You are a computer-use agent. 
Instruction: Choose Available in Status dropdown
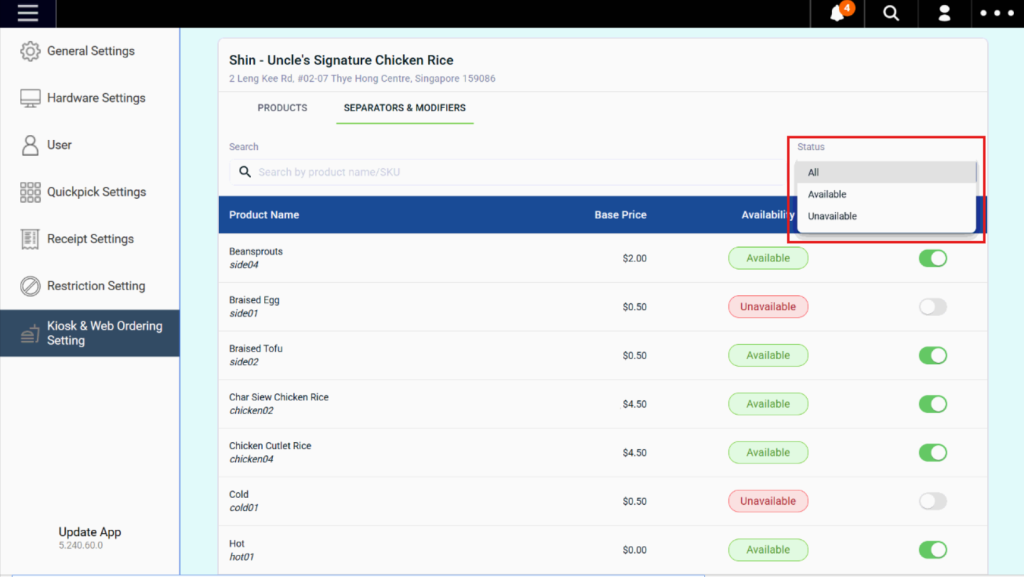click(x=886, y=195)
